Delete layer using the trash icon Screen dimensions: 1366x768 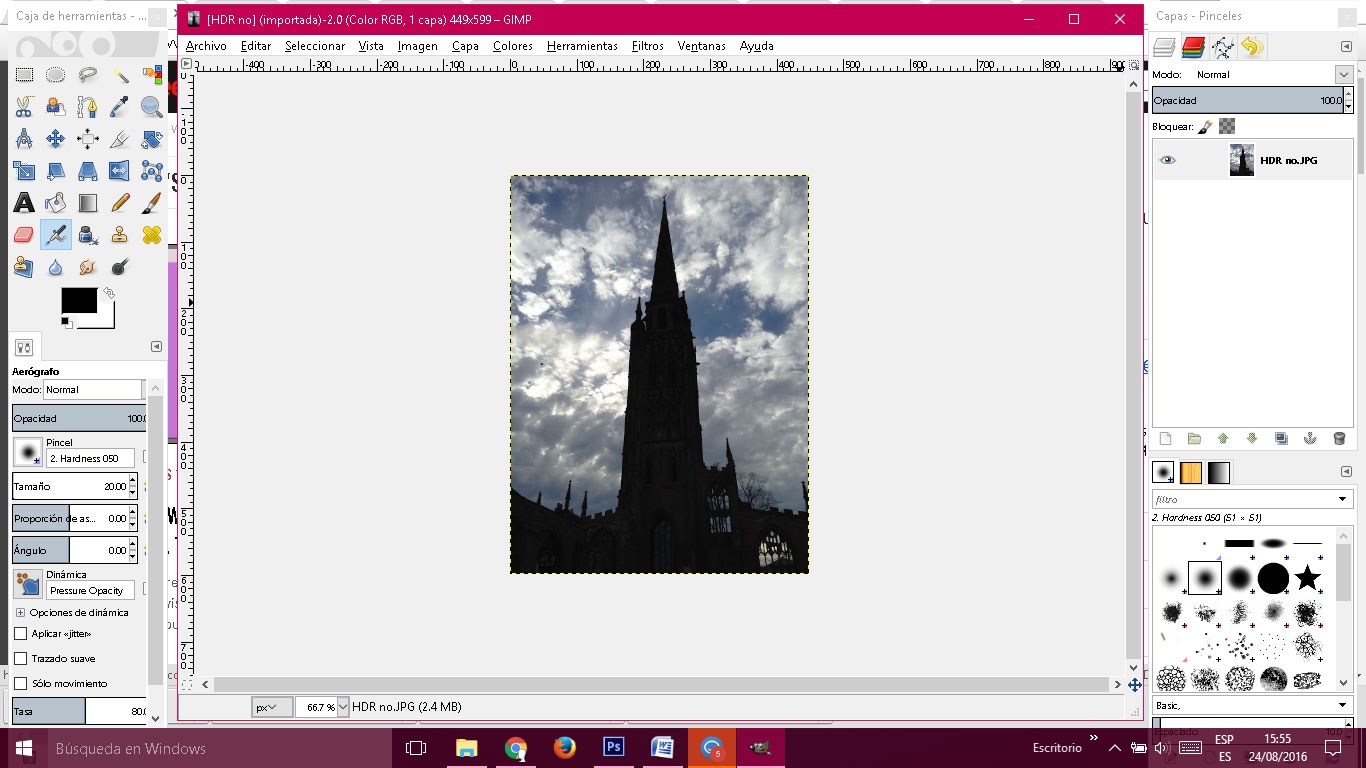[x=1339, y=439]
